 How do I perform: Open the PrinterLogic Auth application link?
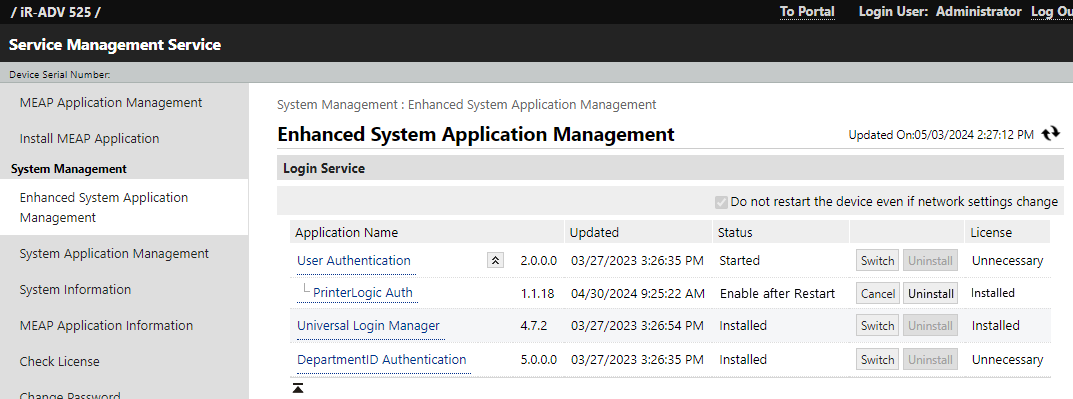(x=363, y=293)
